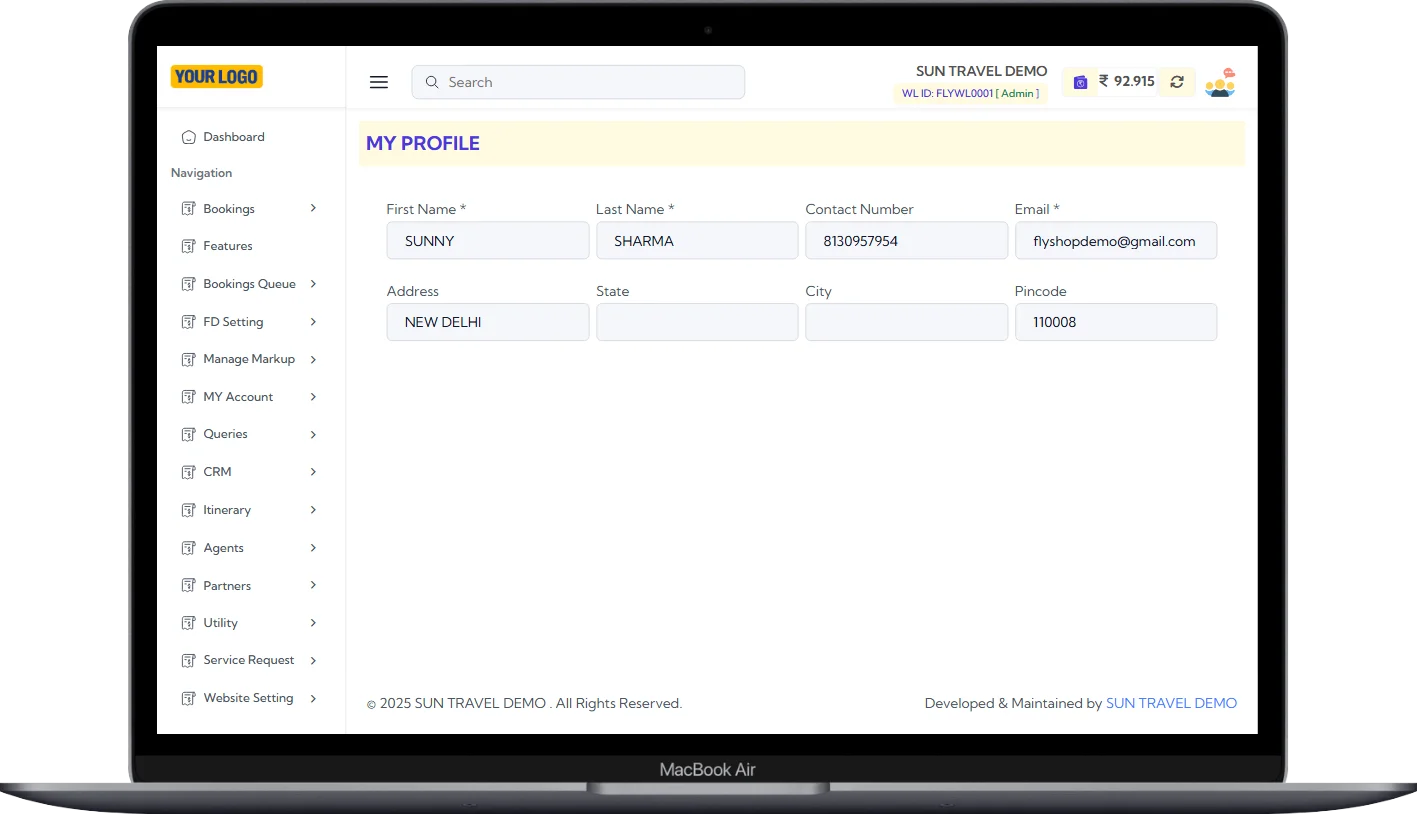Click the hamburger menu icon

(378, 82)
